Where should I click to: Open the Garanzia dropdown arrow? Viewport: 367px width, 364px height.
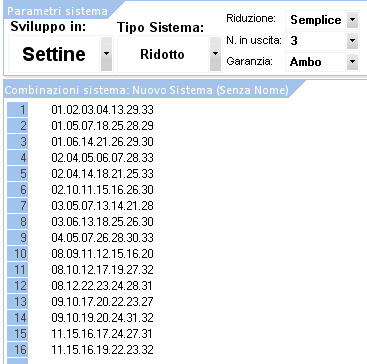click(x=352, y=62)
